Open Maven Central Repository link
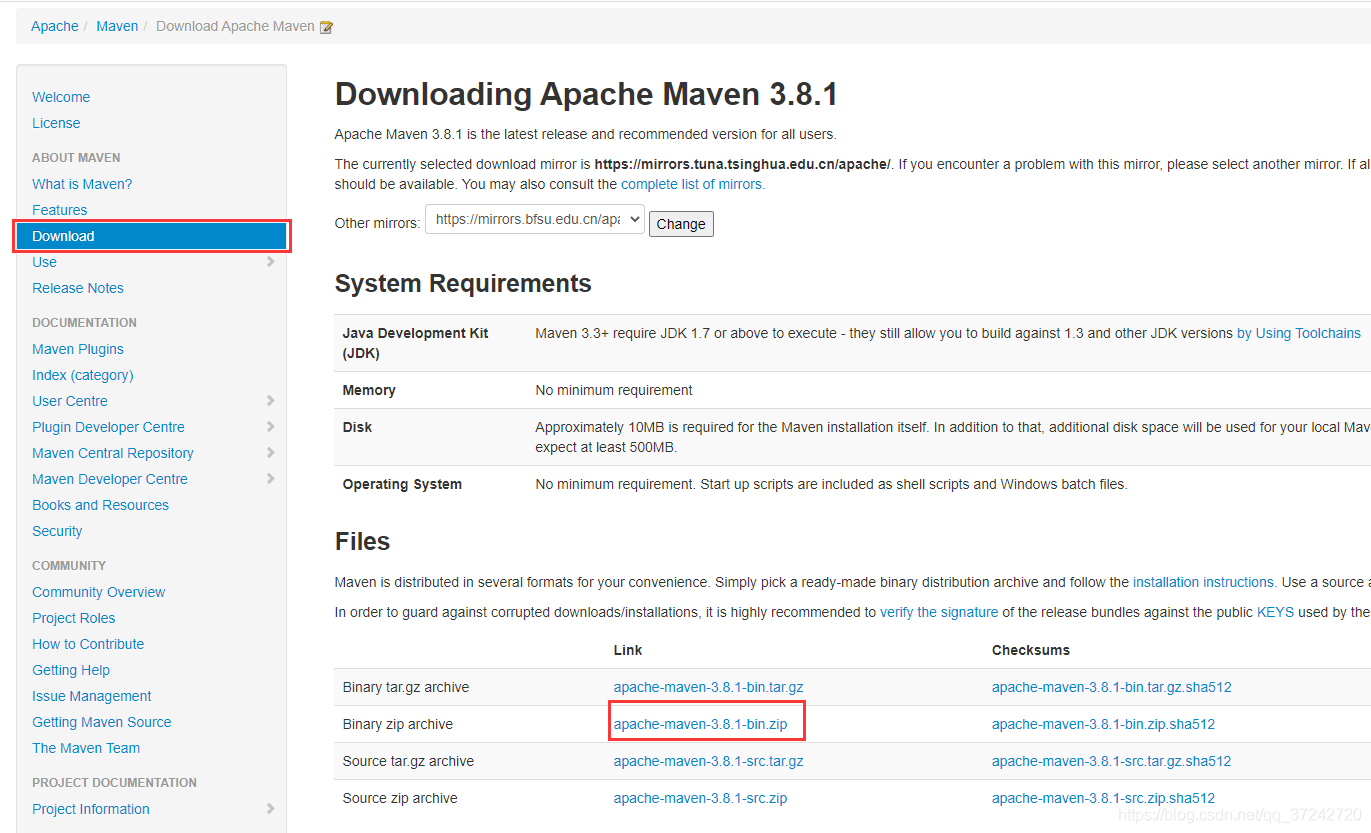 [113, 453]
